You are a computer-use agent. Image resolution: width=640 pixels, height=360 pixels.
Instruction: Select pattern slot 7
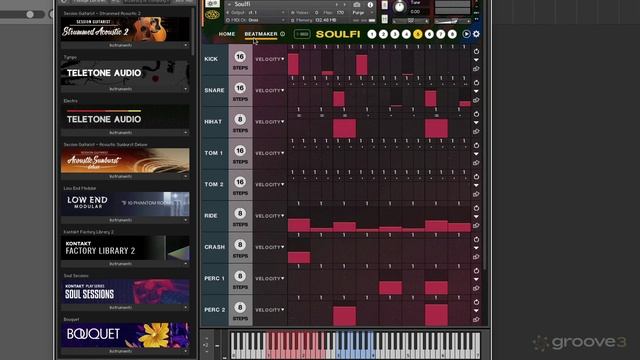point(440,34)
